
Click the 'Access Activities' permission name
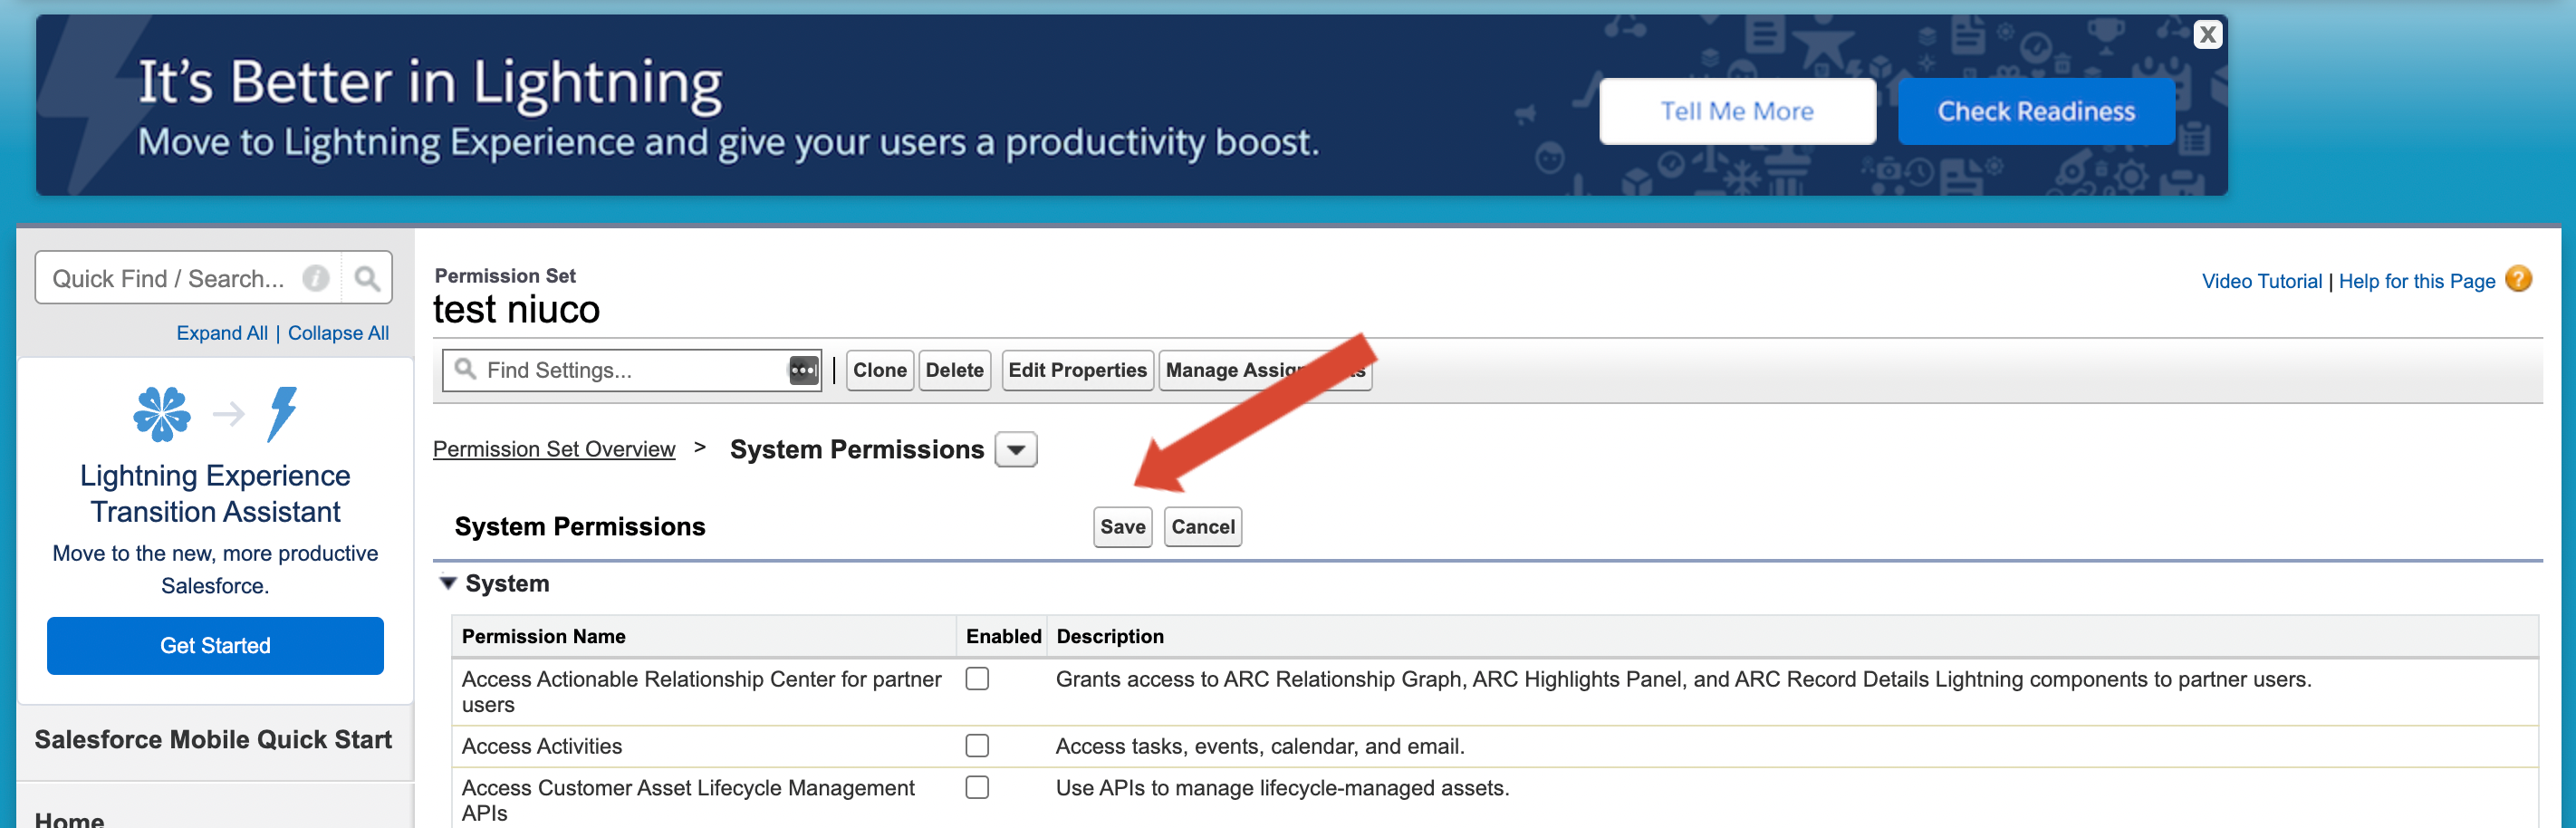[541, 746]
